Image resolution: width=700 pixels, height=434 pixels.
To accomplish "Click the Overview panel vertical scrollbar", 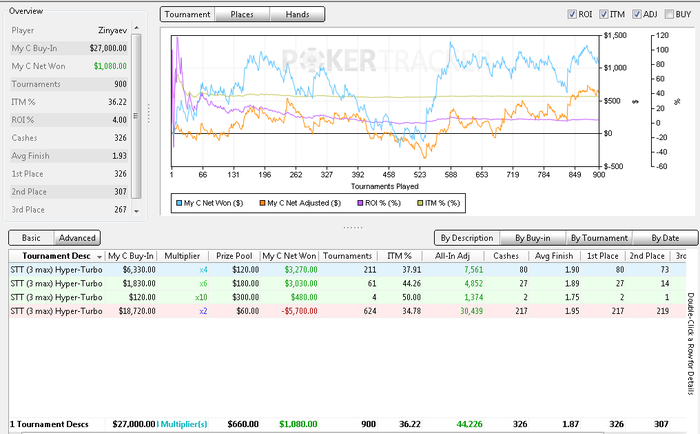I will pyautogui.click(x=137, y=115).
